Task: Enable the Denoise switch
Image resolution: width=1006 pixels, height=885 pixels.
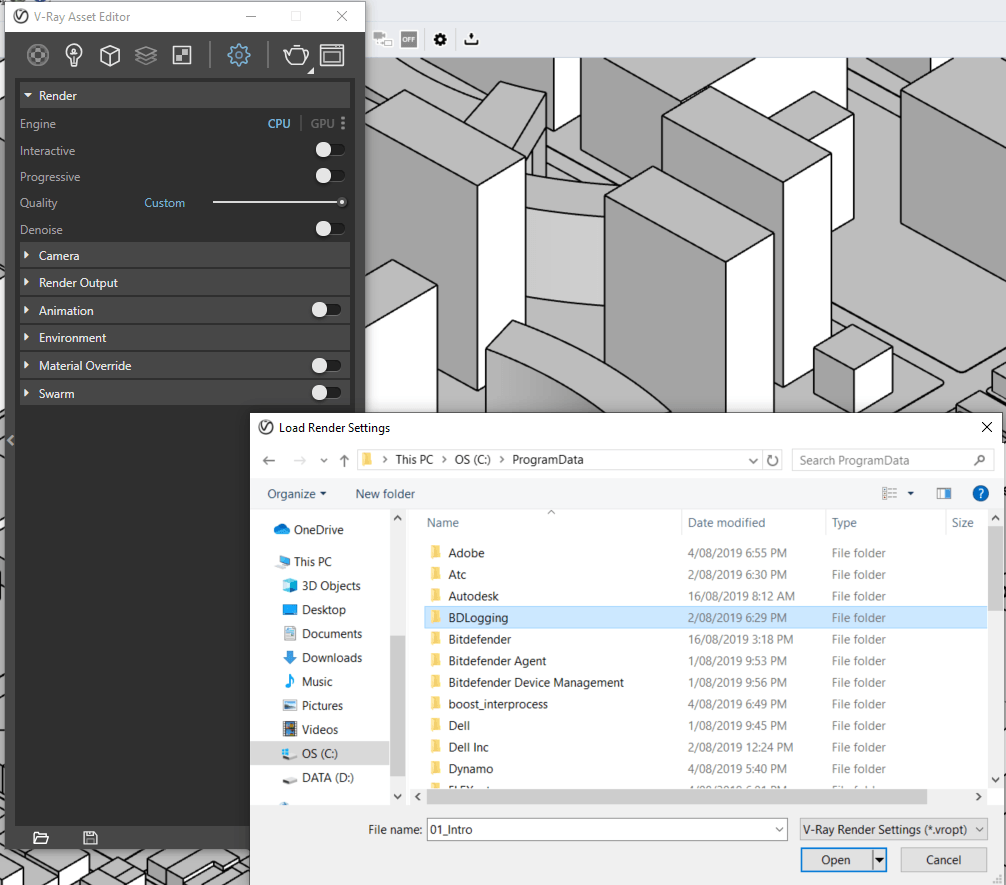Action: 330,228
